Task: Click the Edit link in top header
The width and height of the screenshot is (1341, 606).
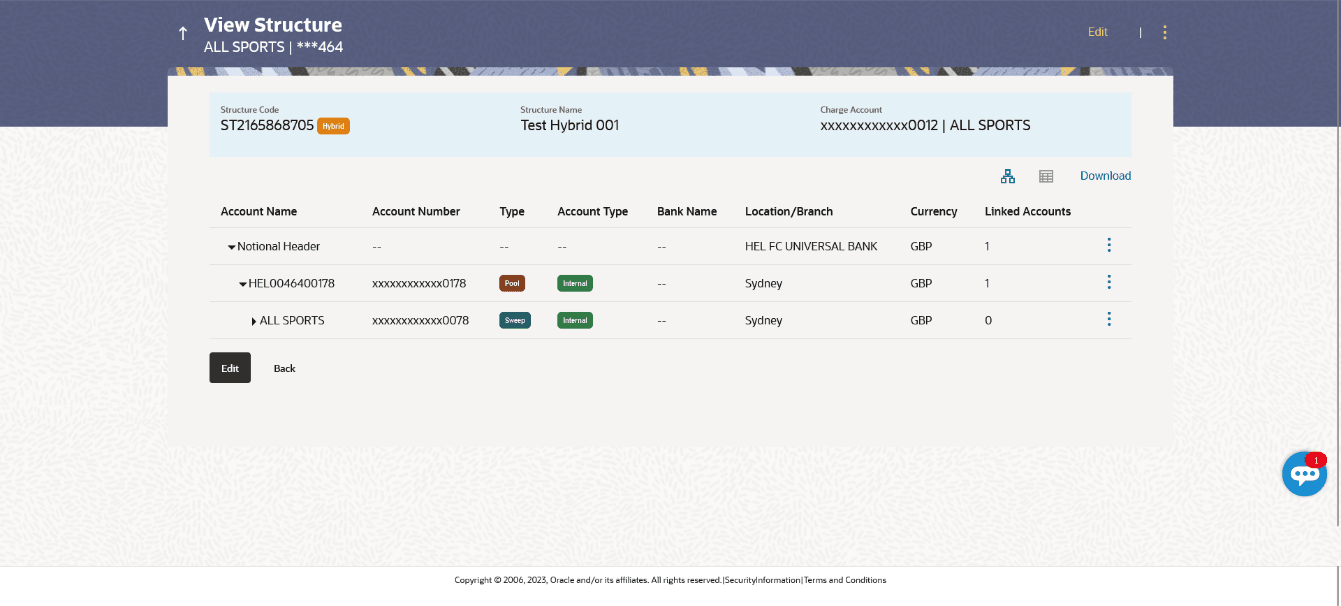Action: coord(1097,32)
